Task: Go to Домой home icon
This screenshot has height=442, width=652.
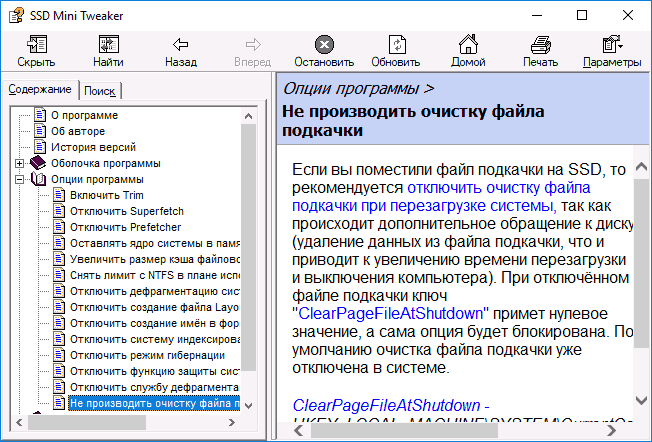Action: [x=468, y=44]
